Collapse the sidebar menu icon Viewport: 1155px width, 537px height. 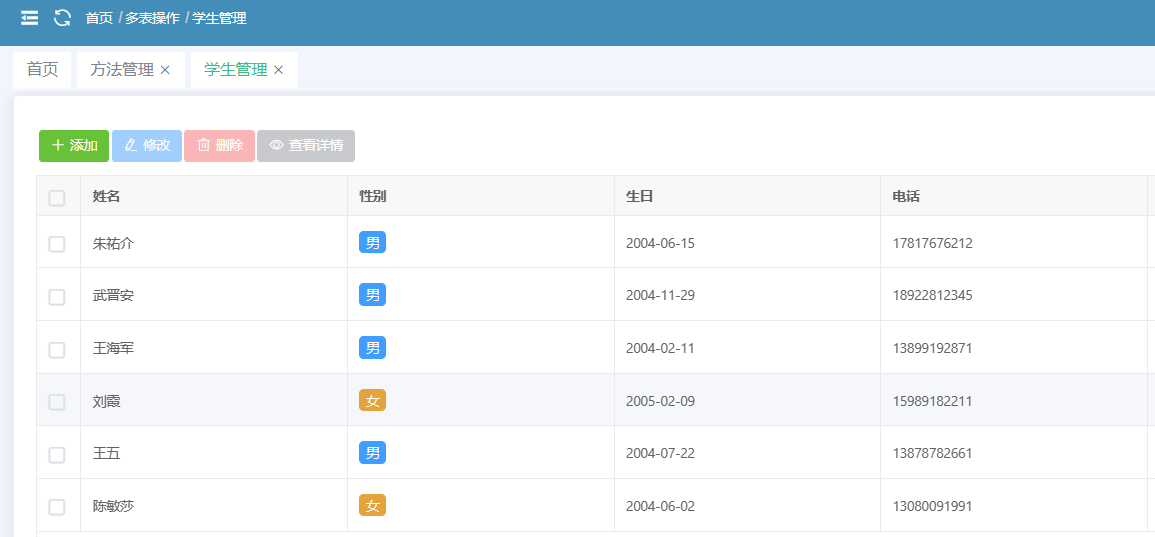(30, 18)
